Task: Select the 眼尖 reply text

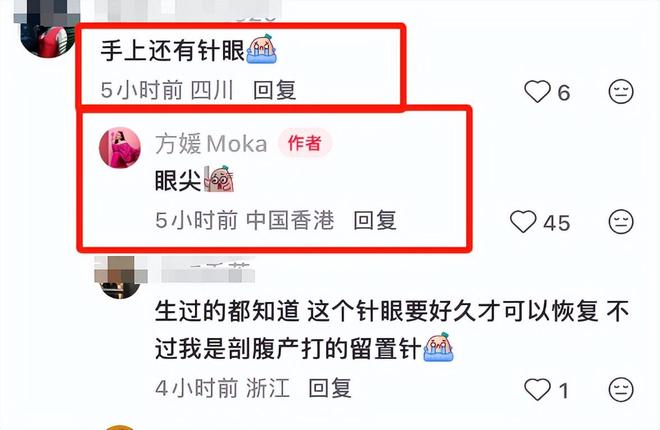Action: tap(178, 181)
